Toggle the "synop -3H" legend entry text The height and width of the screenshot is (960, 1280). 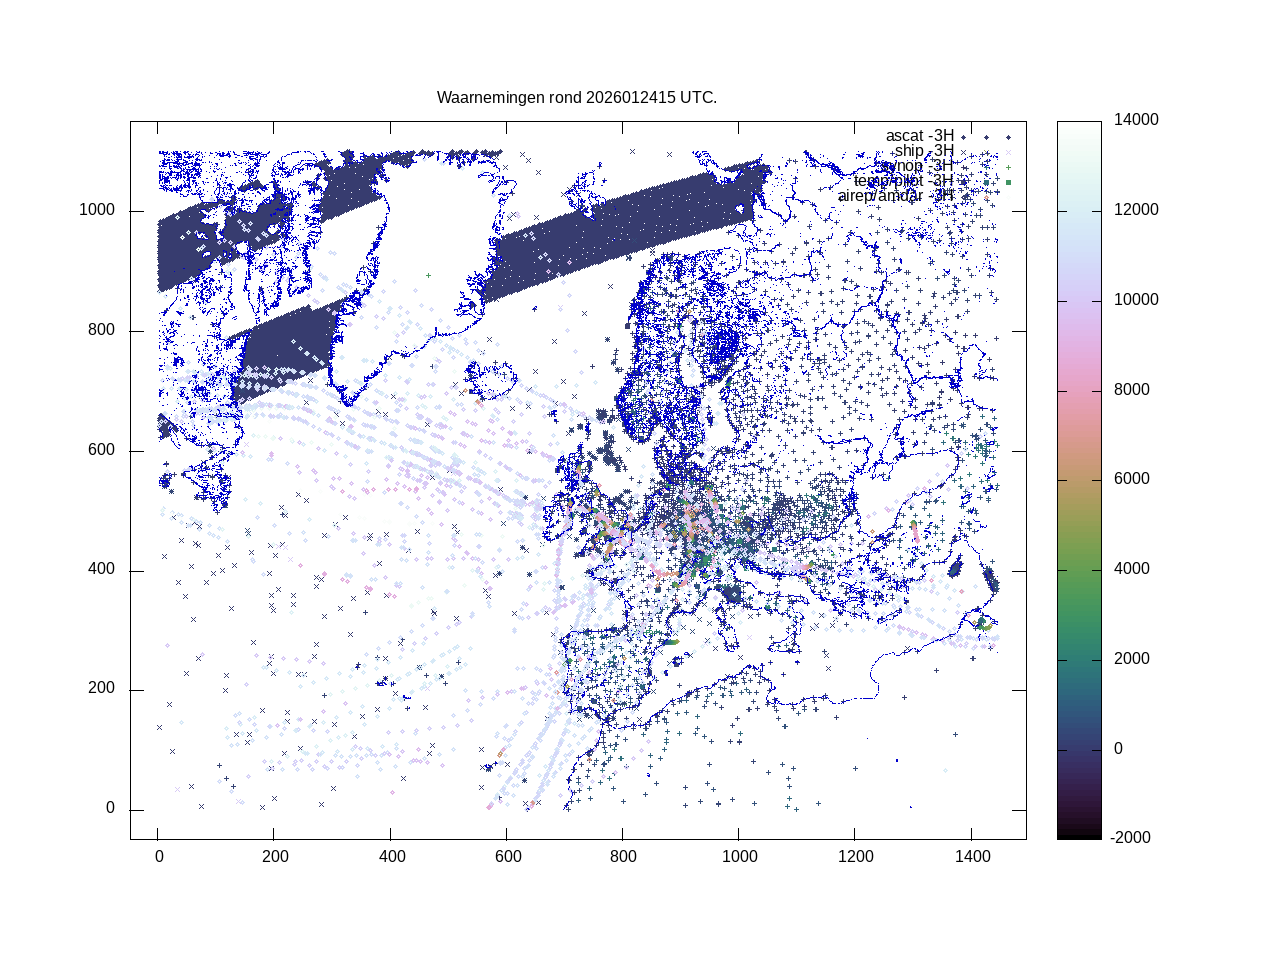click(x=916, y=166)
